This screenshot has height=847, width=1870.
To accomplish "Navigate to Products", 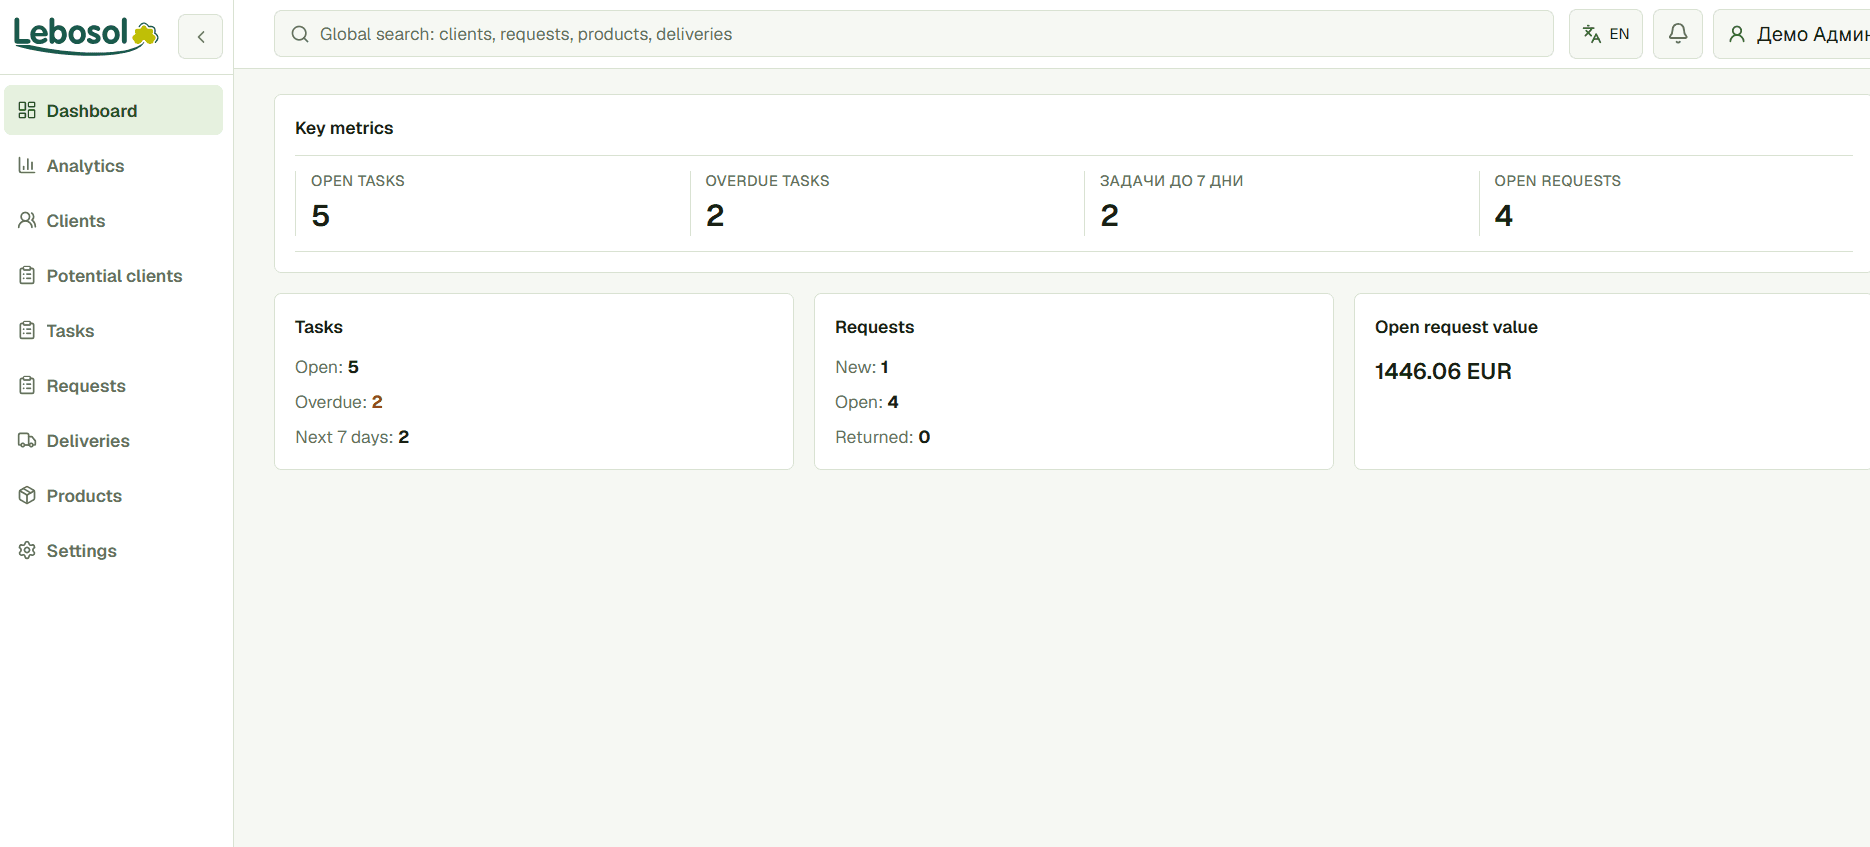I will click(x=113, y=495).
